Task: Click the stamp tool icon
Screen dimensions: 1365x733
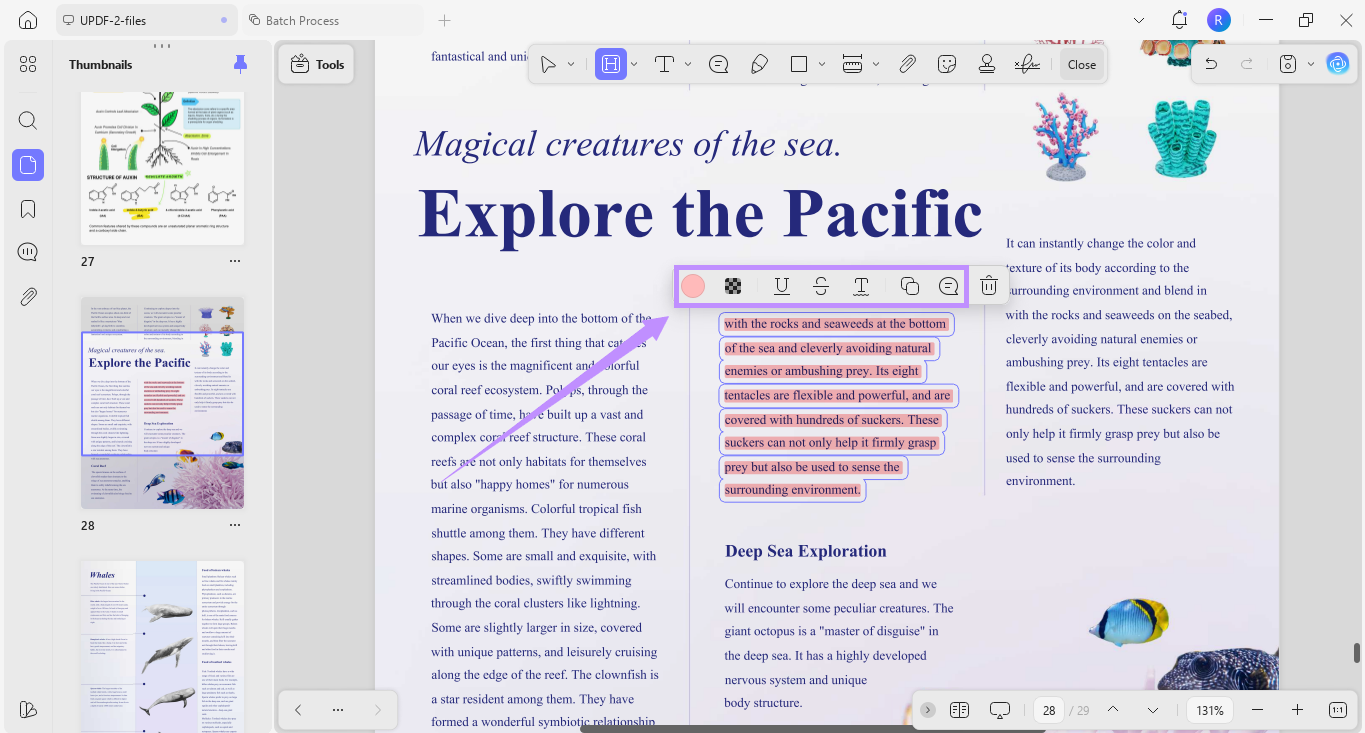Action: [987, 64]
